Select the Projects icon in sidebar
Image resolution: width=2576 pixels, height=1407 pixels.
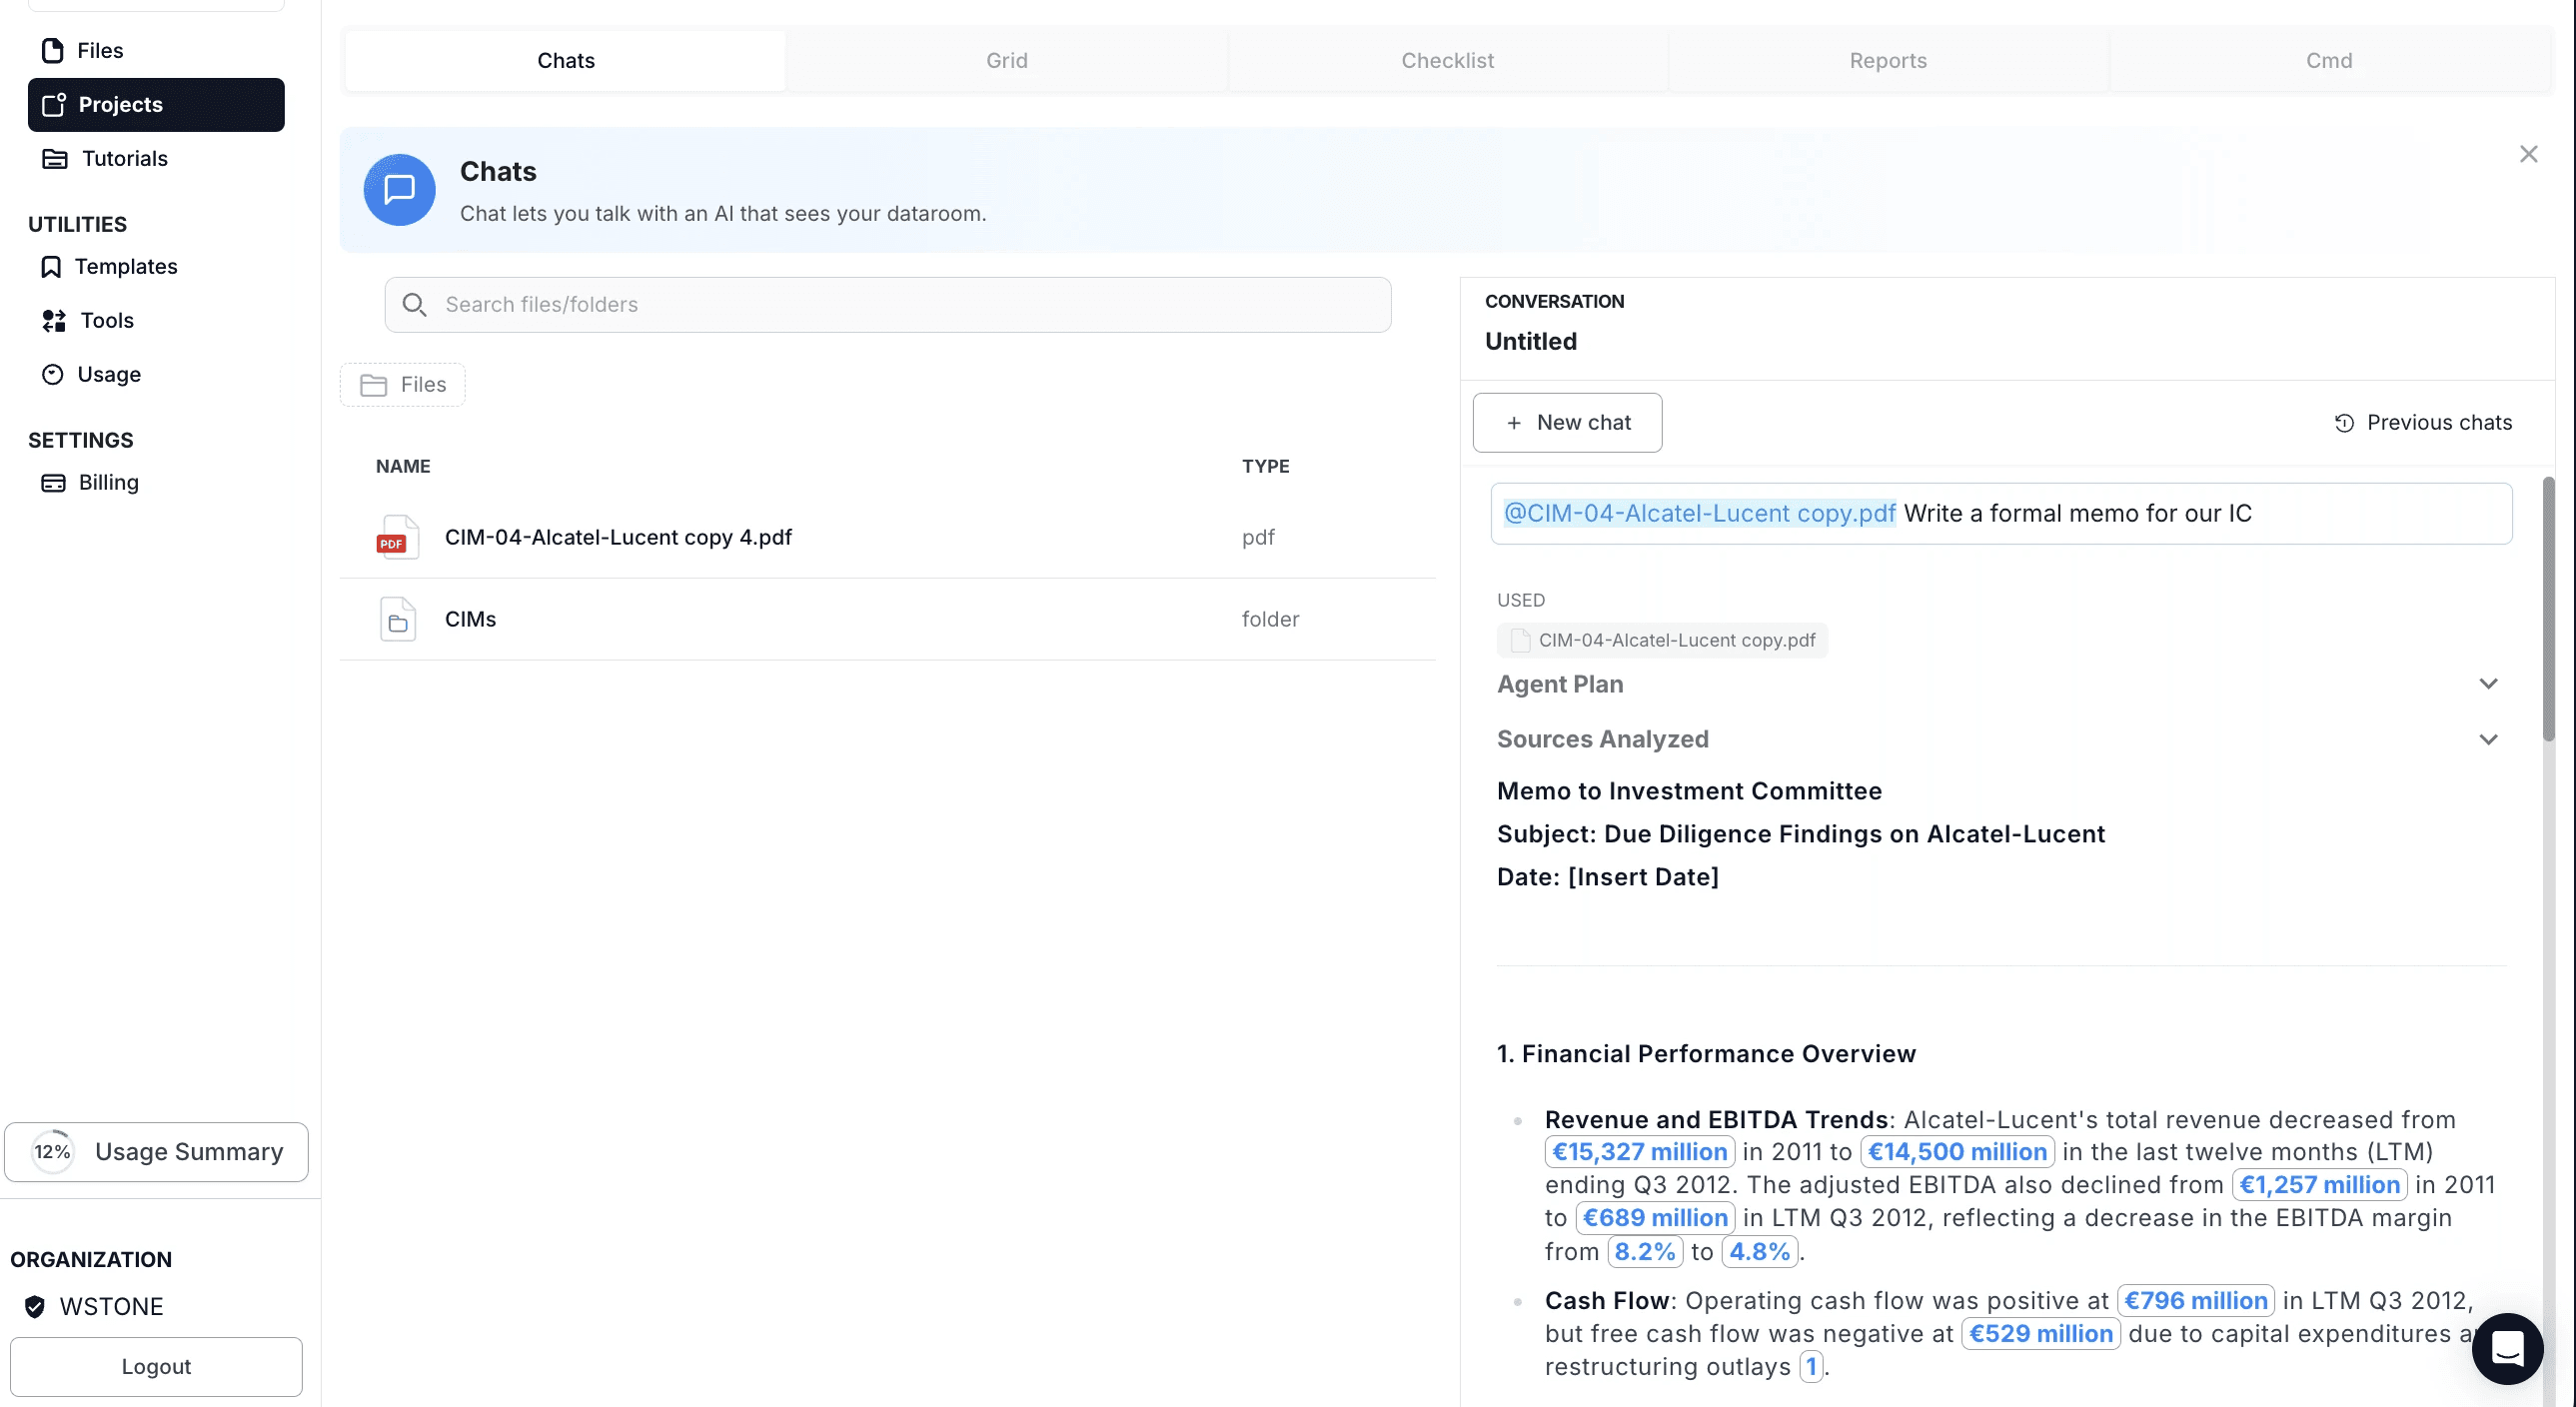tap(54, 105)
